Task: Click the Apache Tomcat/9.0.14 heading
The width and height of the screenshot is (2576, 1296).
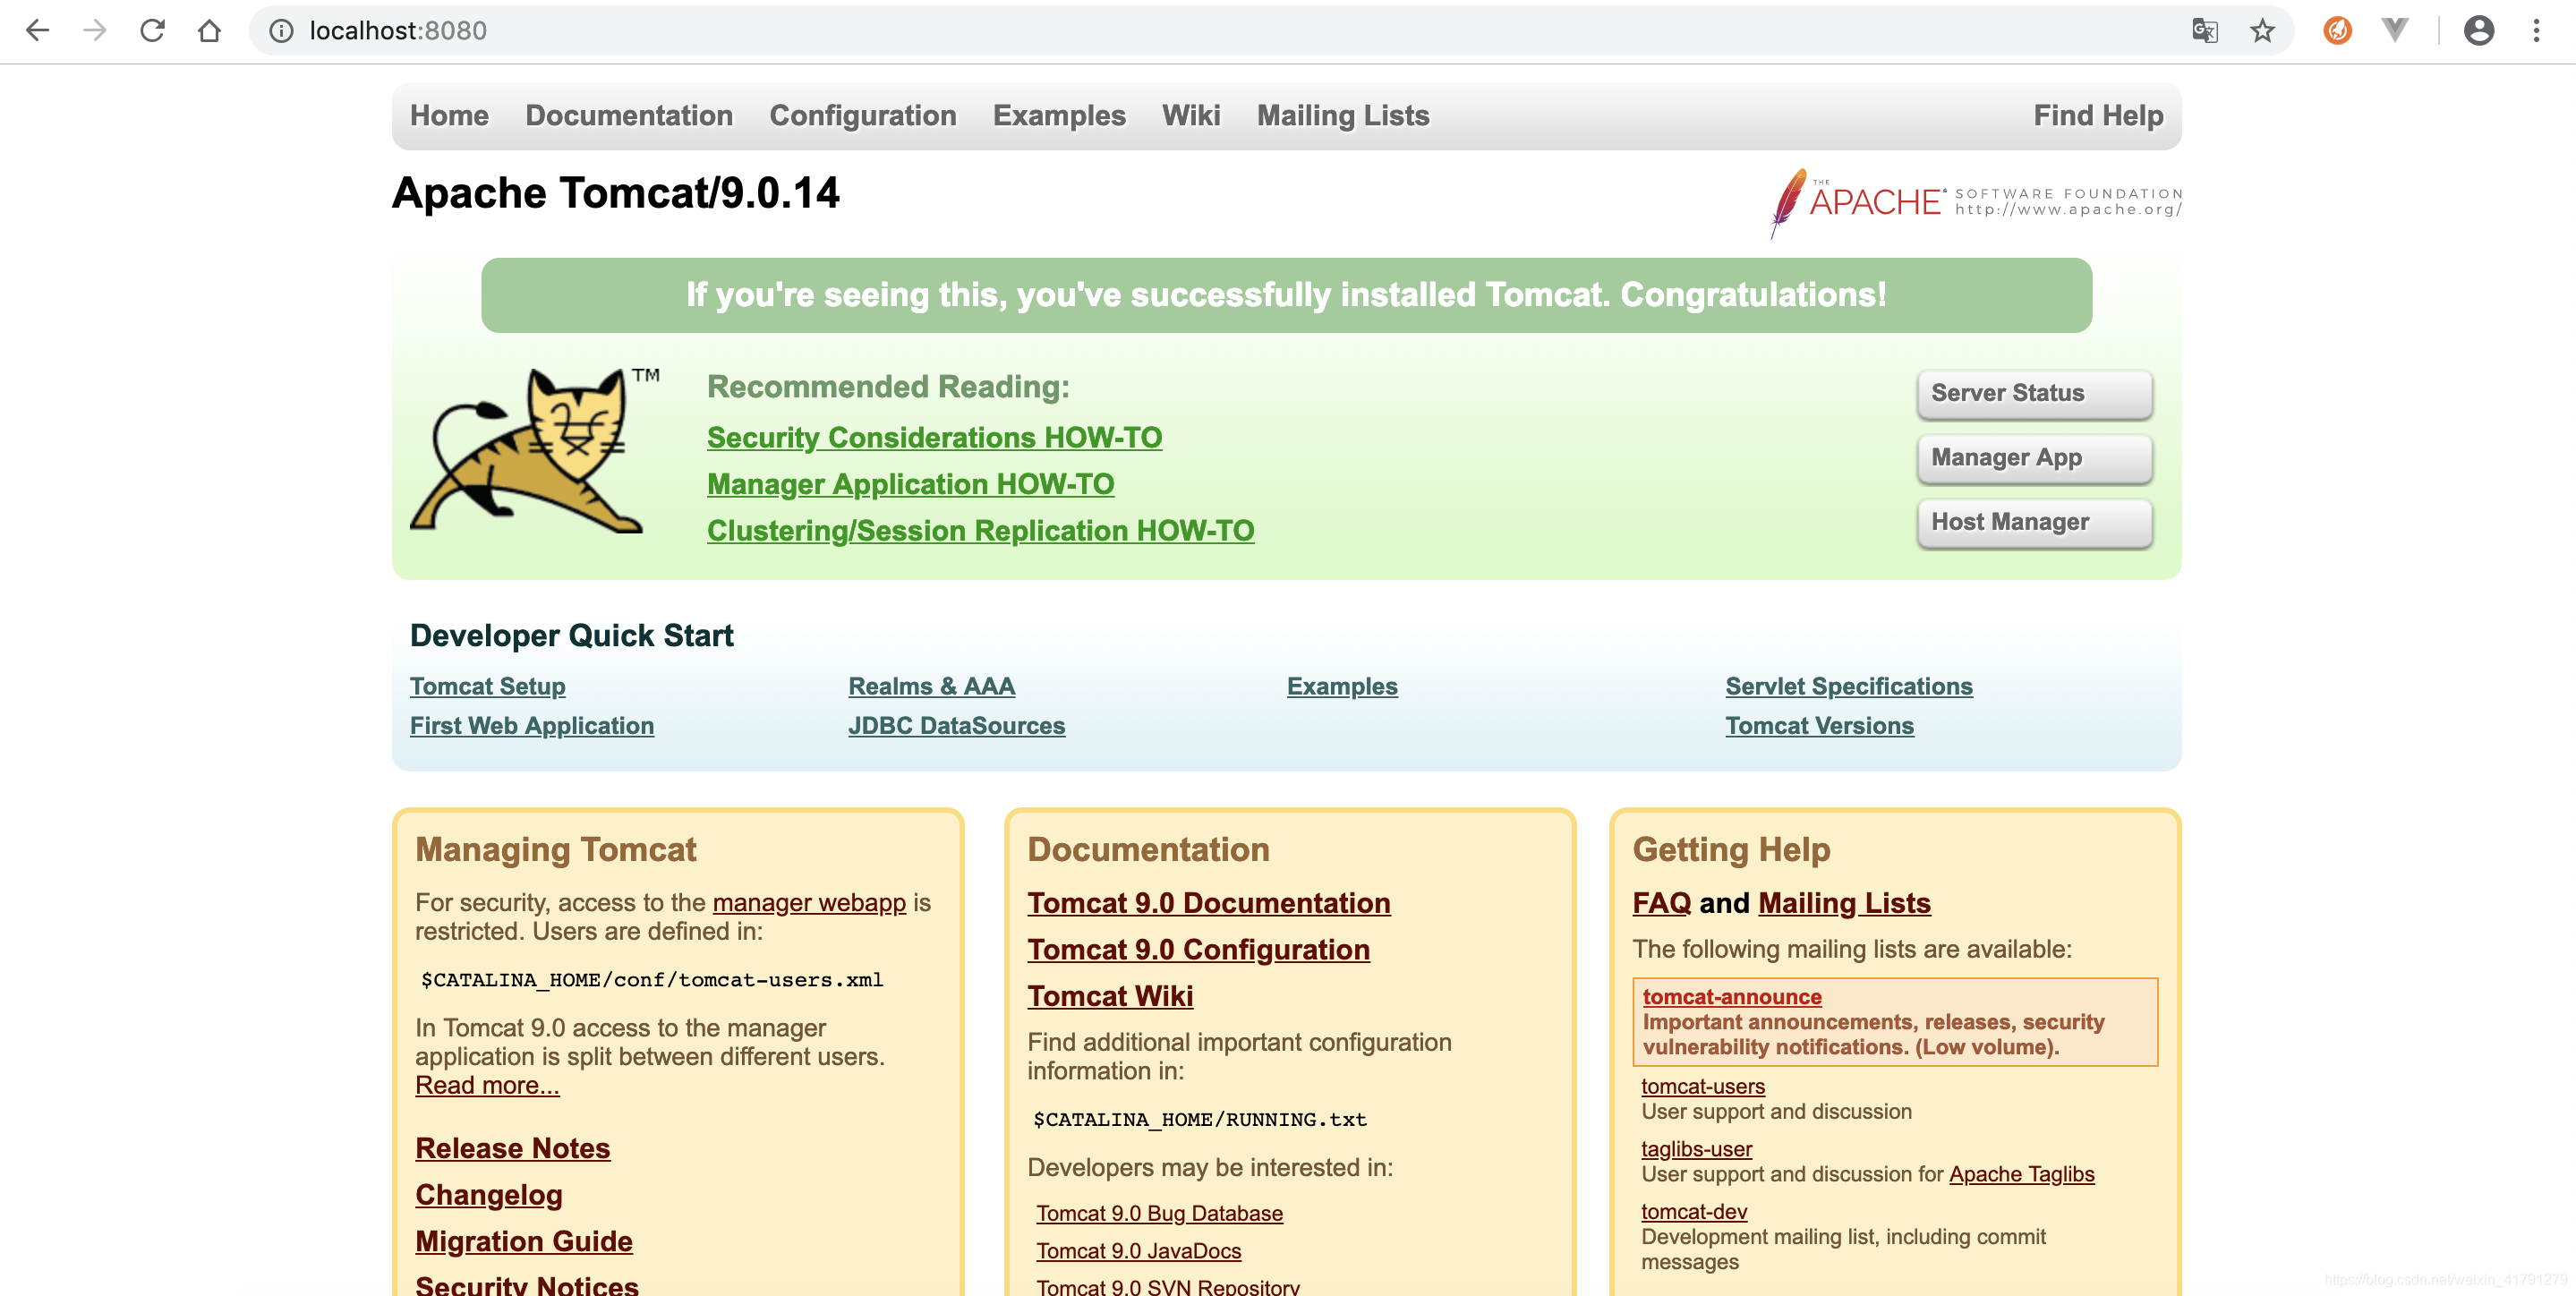Action: pos(615,193)
